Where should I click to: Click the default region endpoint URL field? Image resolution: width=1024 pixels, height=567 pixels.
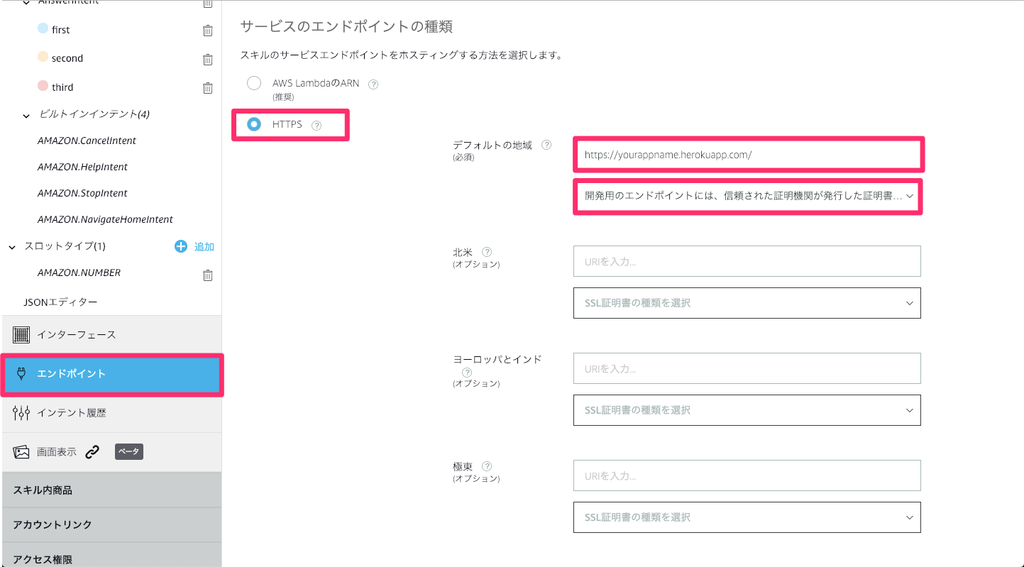point(748,155)
